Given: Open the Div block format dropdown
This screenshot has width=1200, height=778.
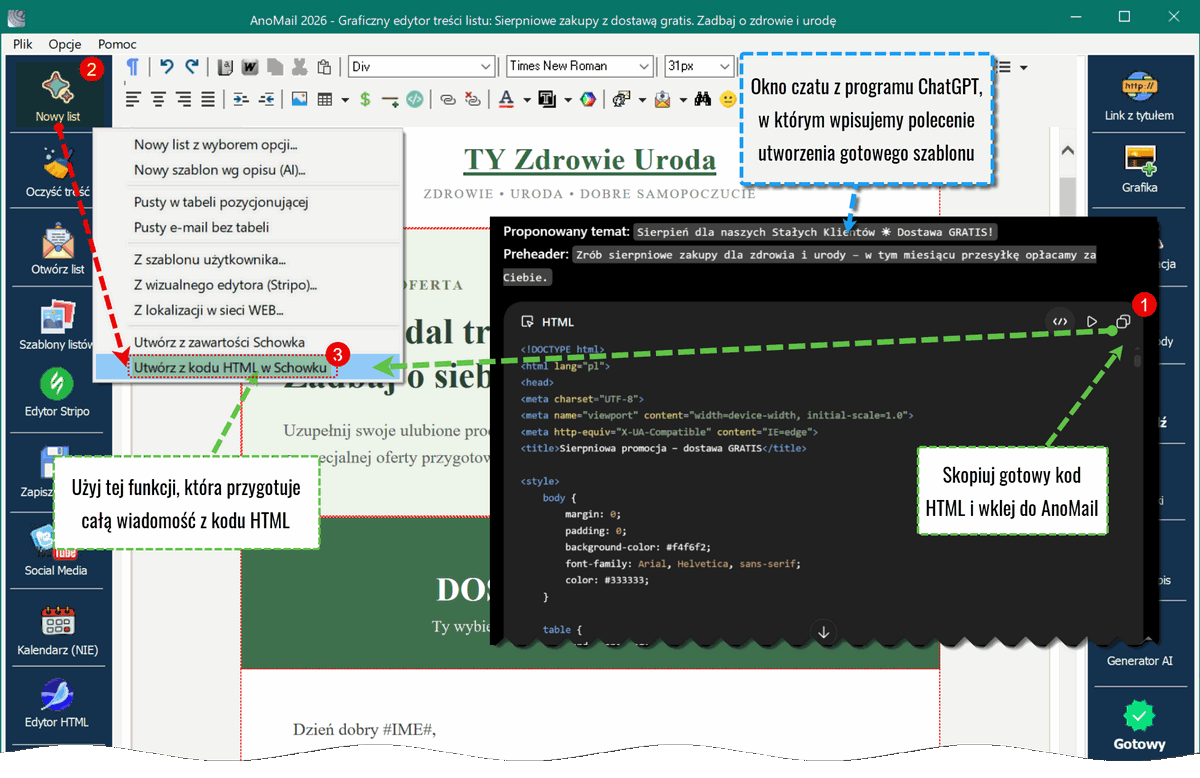Looking at the screenshot, I should pyautogui.click(x=421, y=67).
